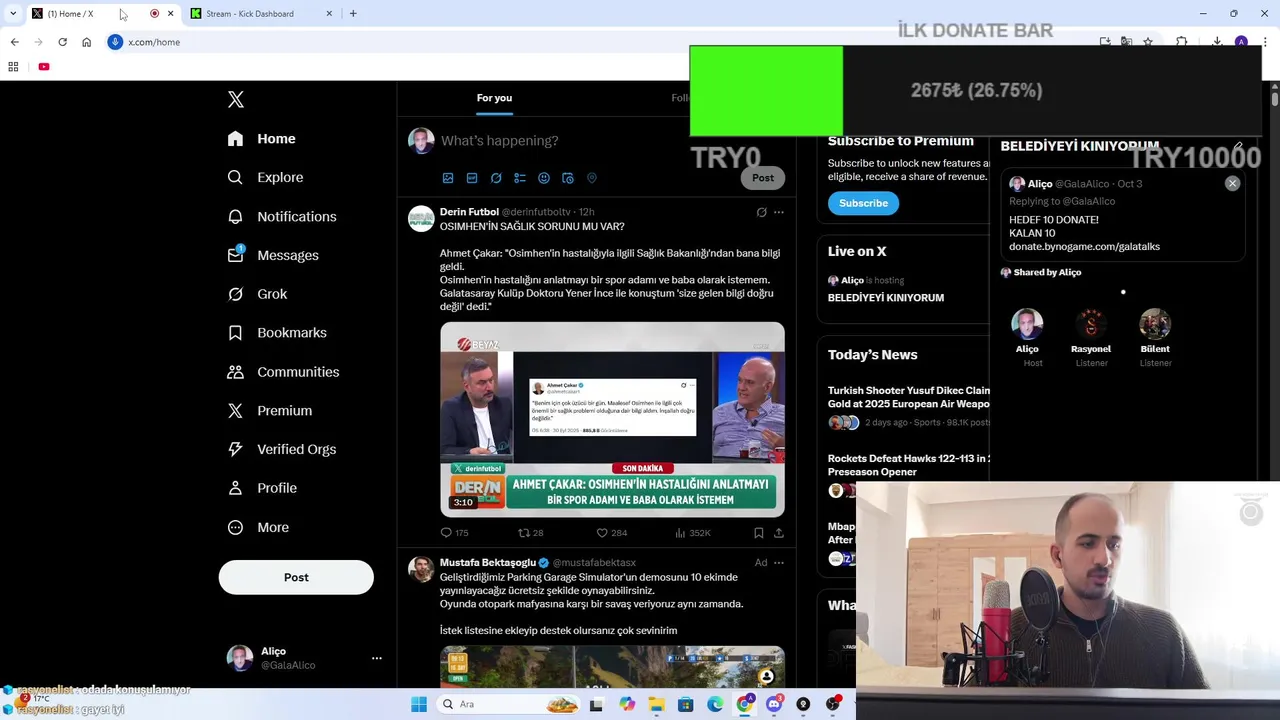Open Bülent listener avatar
Image resolution: width=1280 pixels, height=720 pixels.
pyautogui.click(x=1155, y=324)
